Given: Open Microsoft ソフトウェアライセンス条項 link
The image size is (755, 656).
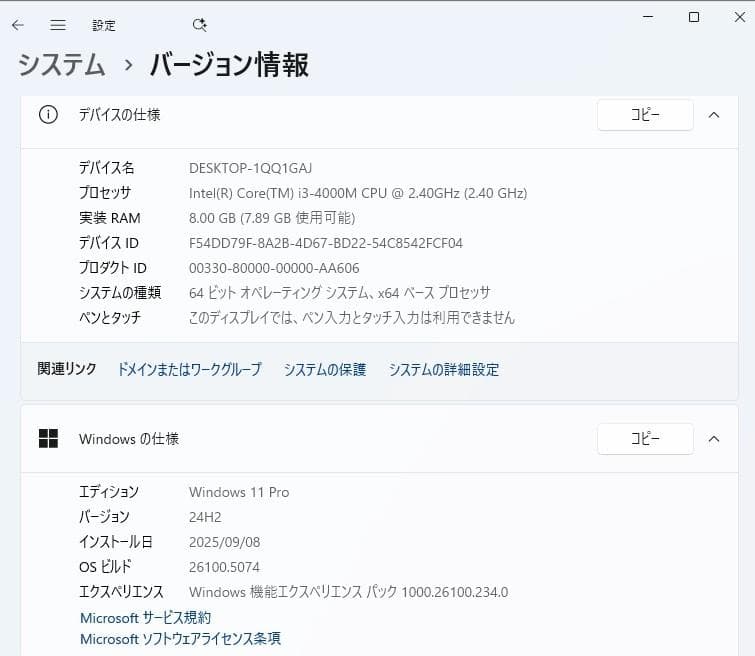Looking at the screenshot, I should coord(181,639).
